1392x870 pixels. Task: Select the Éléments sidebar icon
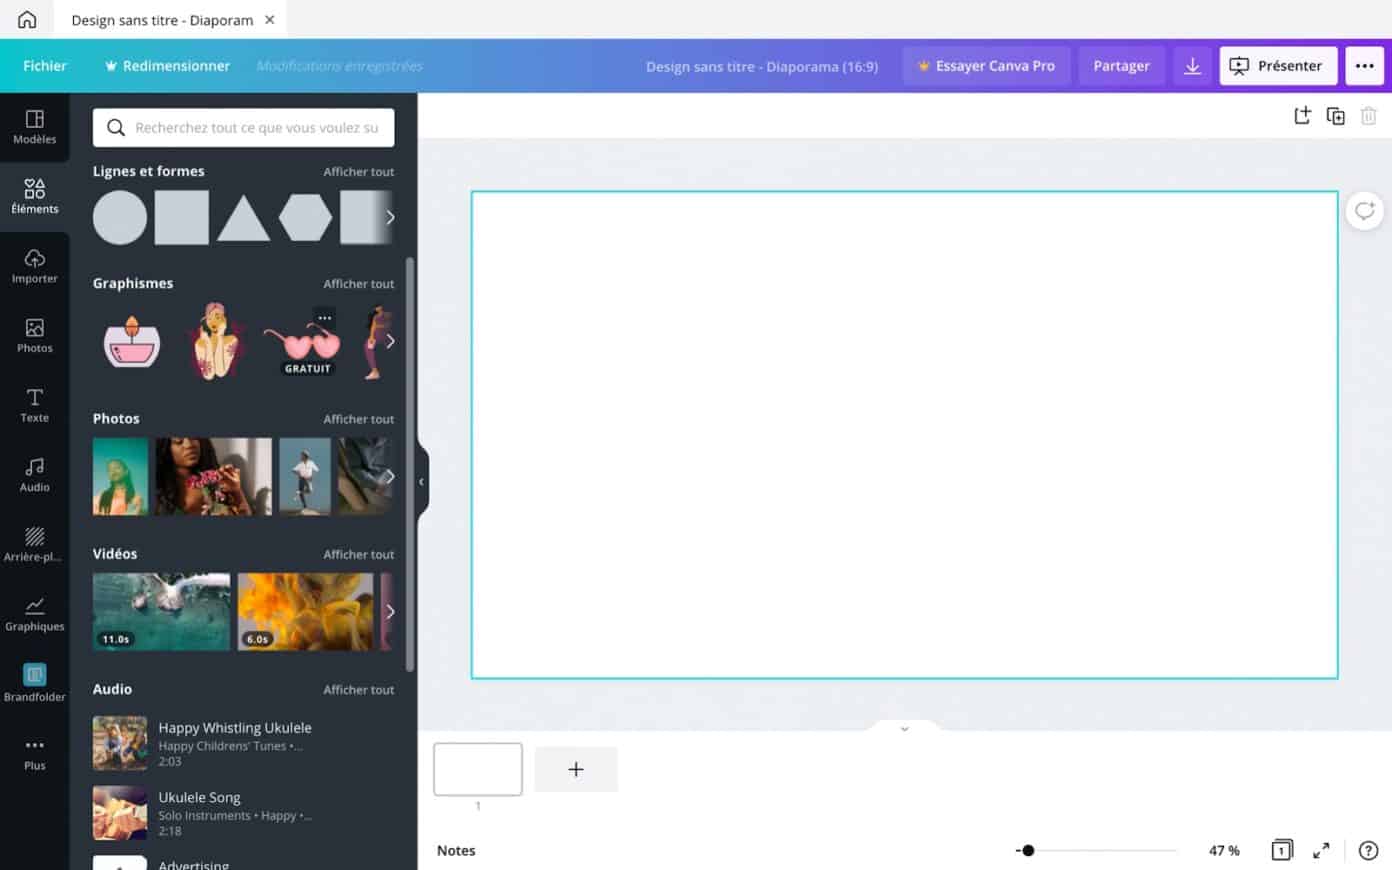pos(35,196)
